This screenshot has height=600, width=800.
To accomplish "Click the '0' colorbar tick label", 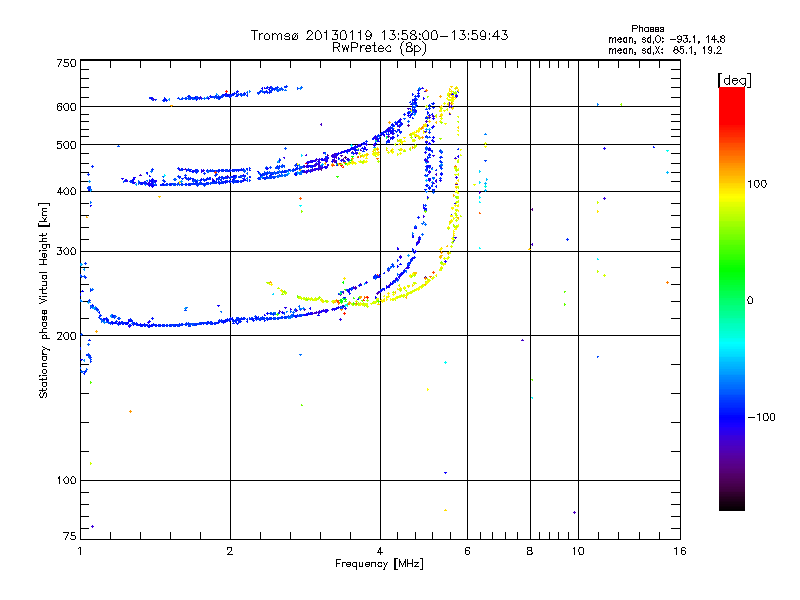I will point(750,301).
